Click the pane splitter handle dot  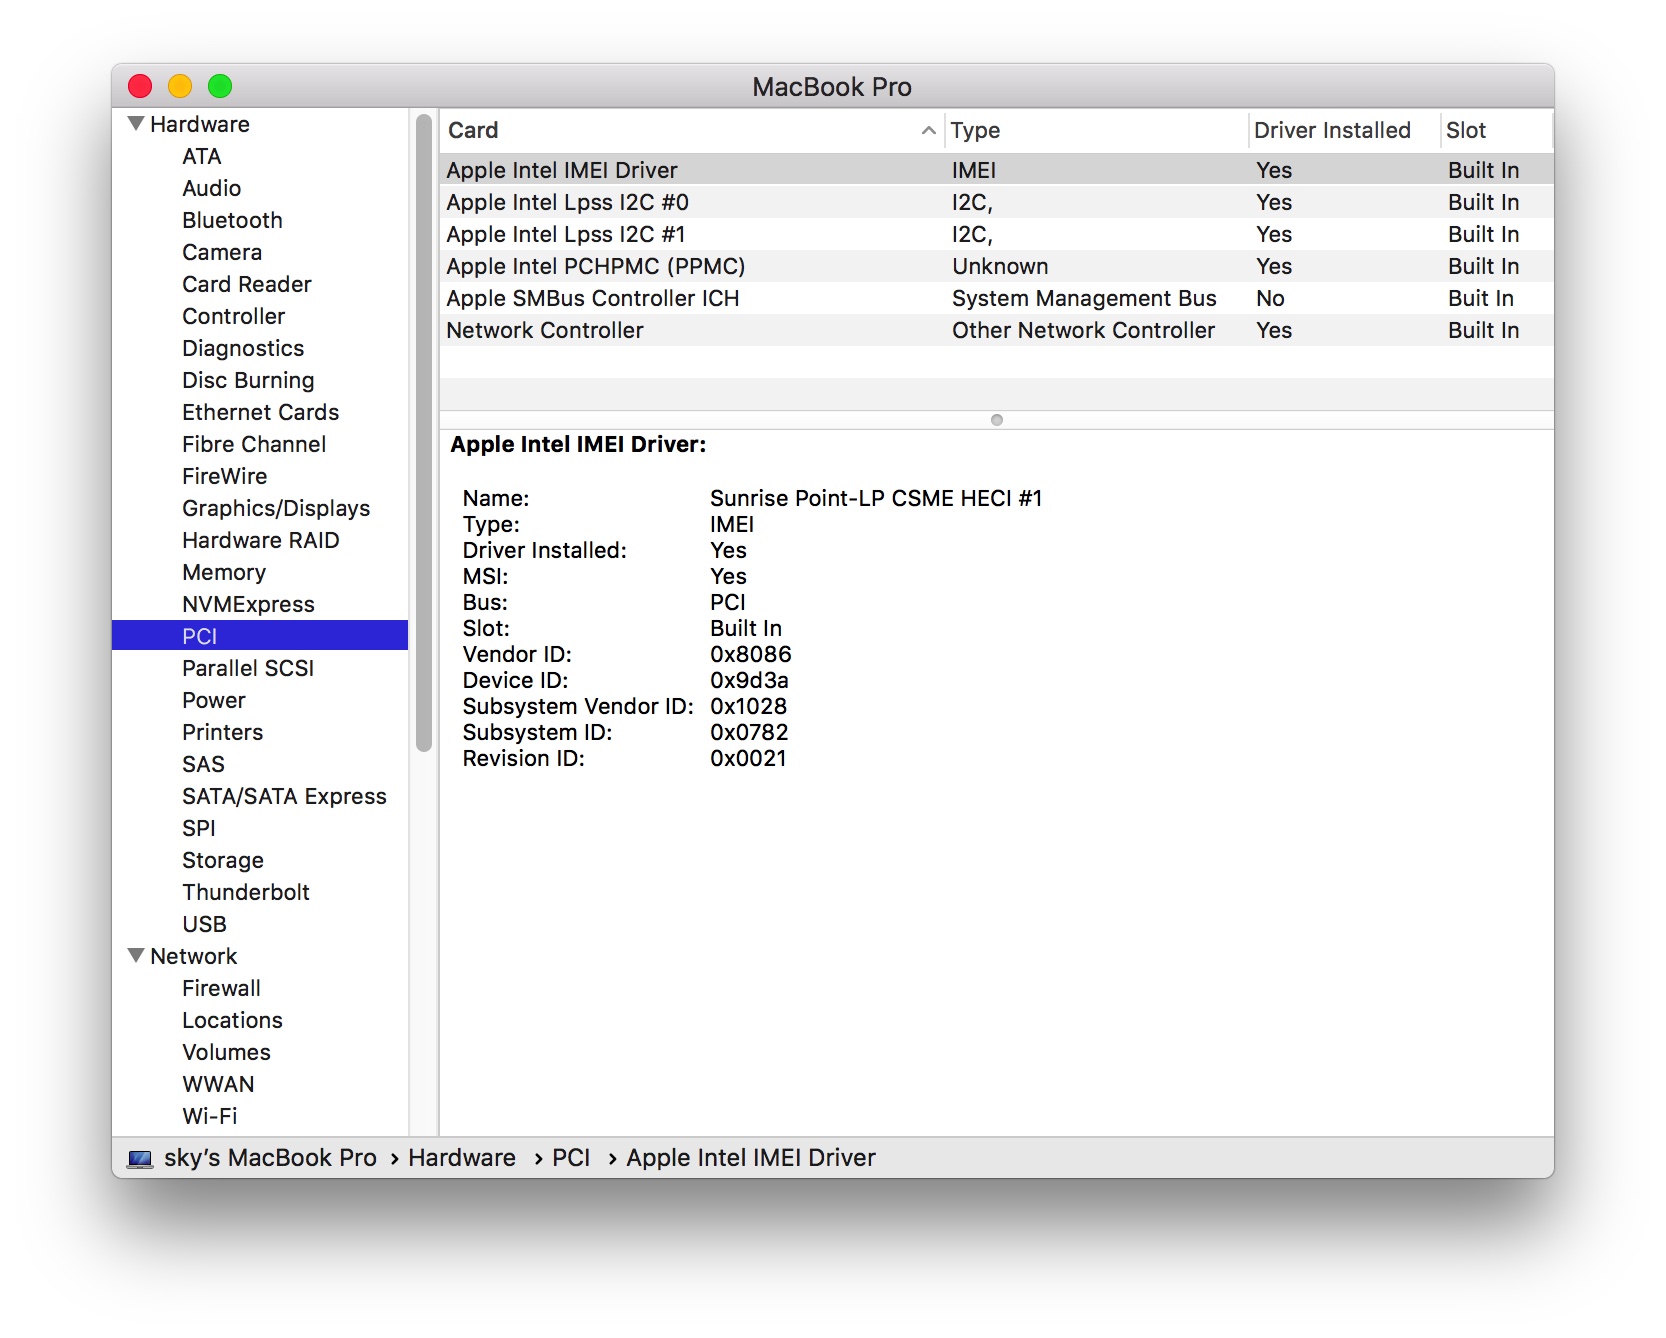(x=996, y=420)
